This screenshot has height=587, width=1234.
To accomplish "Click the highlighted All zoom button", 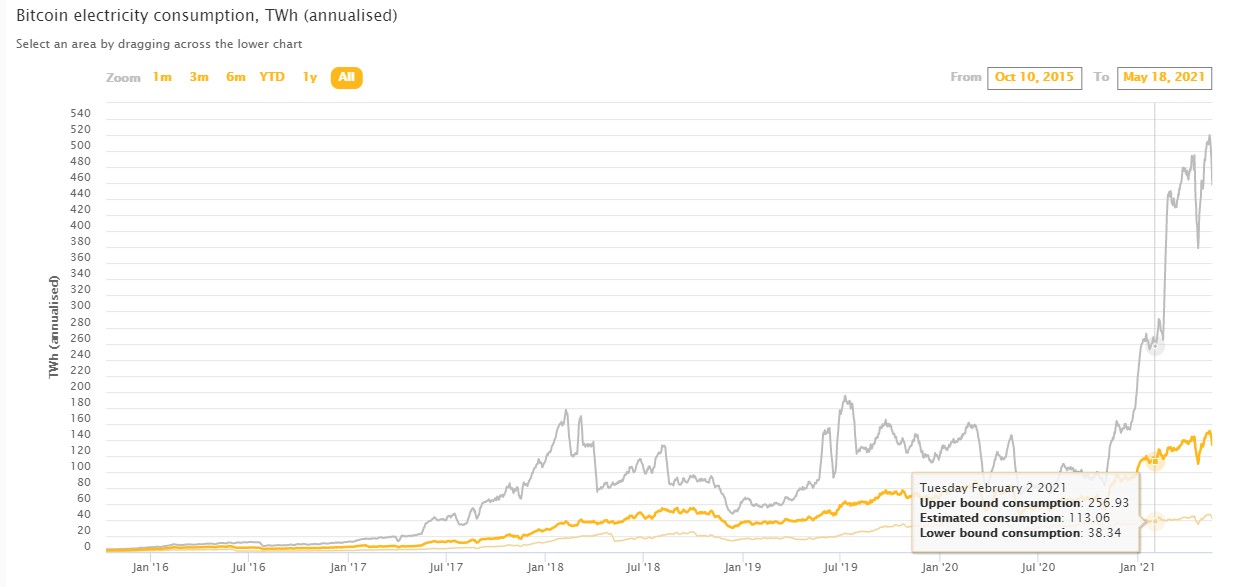I will point(347,77).
